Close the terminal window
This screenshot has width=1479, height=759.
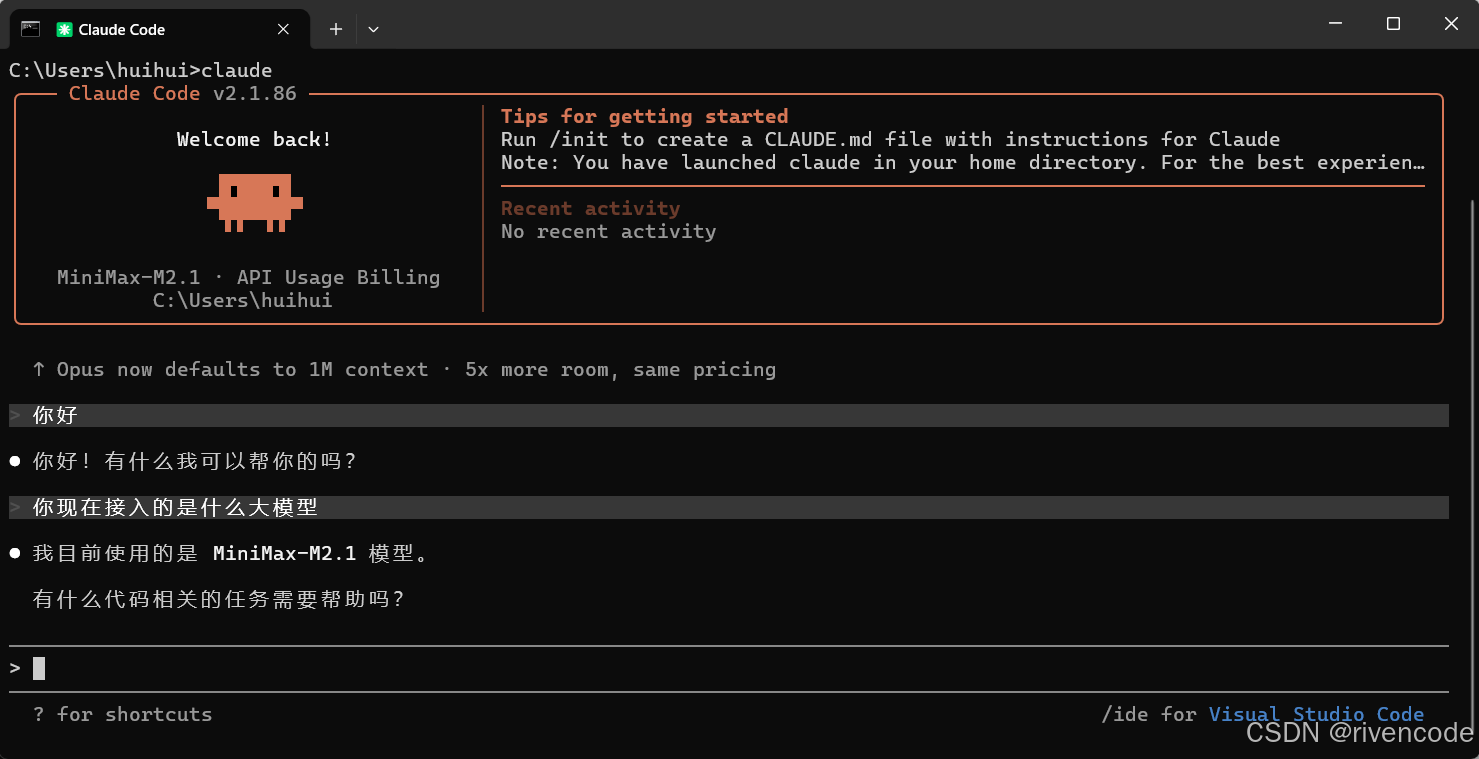pyautogui.click(x=1451, y=23)
